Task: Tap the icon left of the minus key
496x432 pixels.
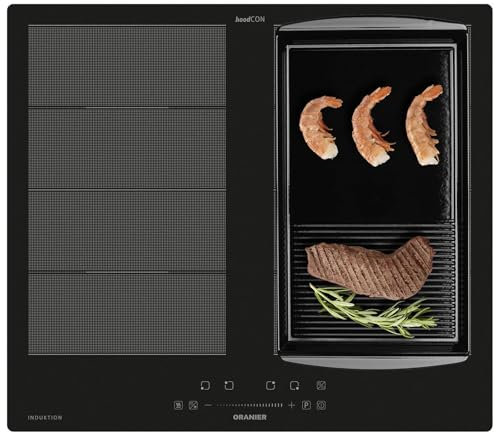Action: 193,405
